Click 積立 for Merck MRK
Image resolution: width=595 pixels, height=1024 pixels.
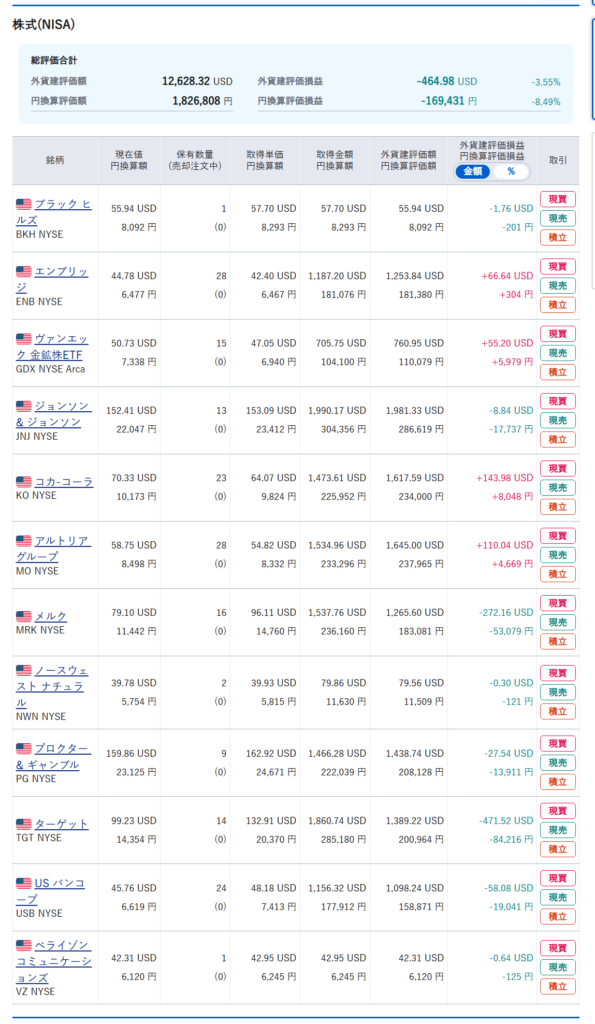557,641
